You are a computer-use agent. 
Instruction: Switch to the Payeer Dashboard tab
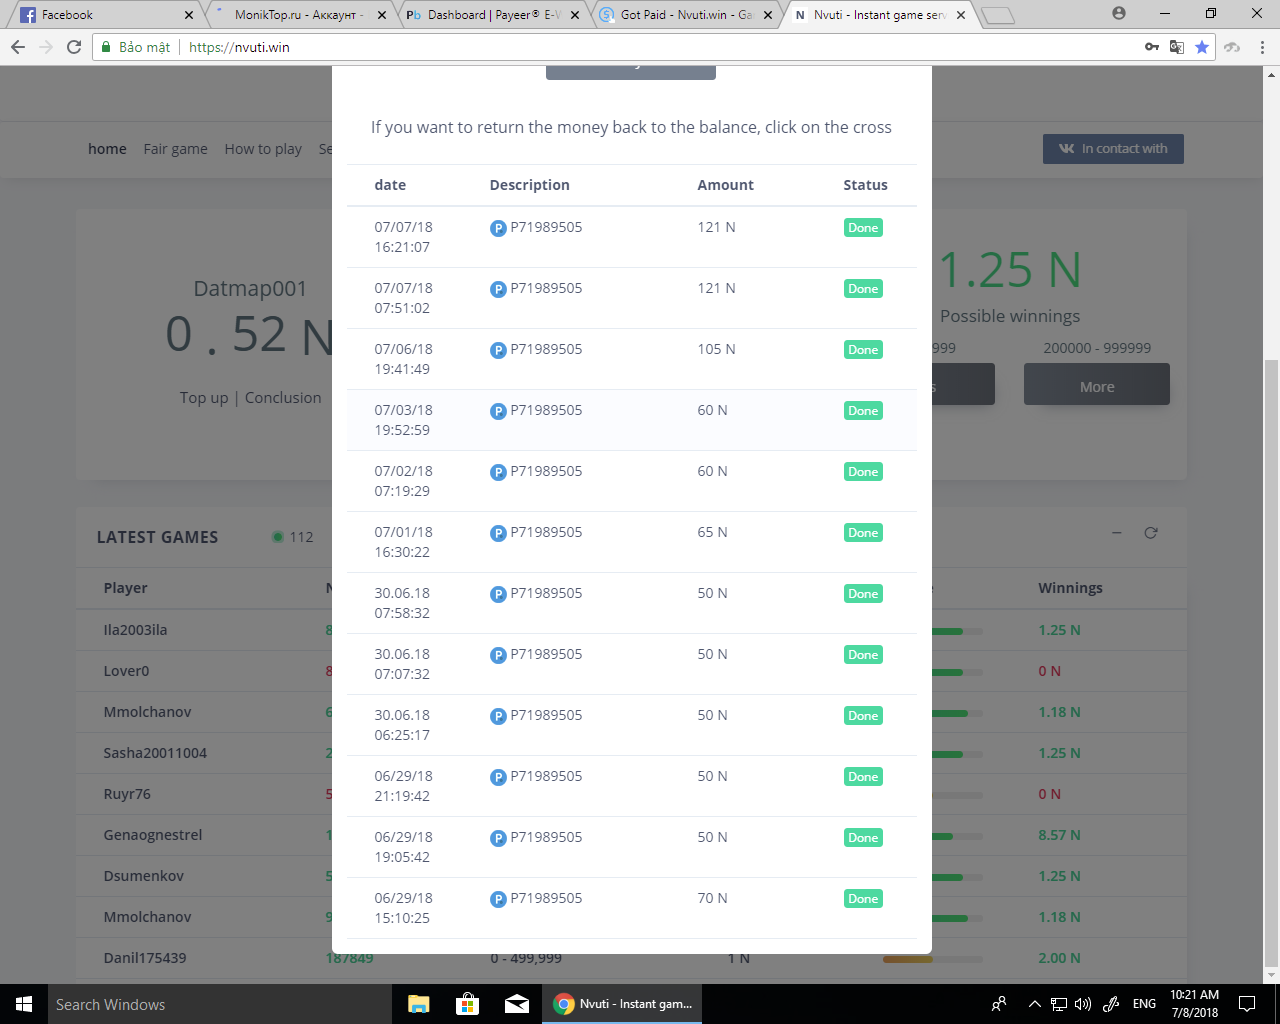(492, 15)
